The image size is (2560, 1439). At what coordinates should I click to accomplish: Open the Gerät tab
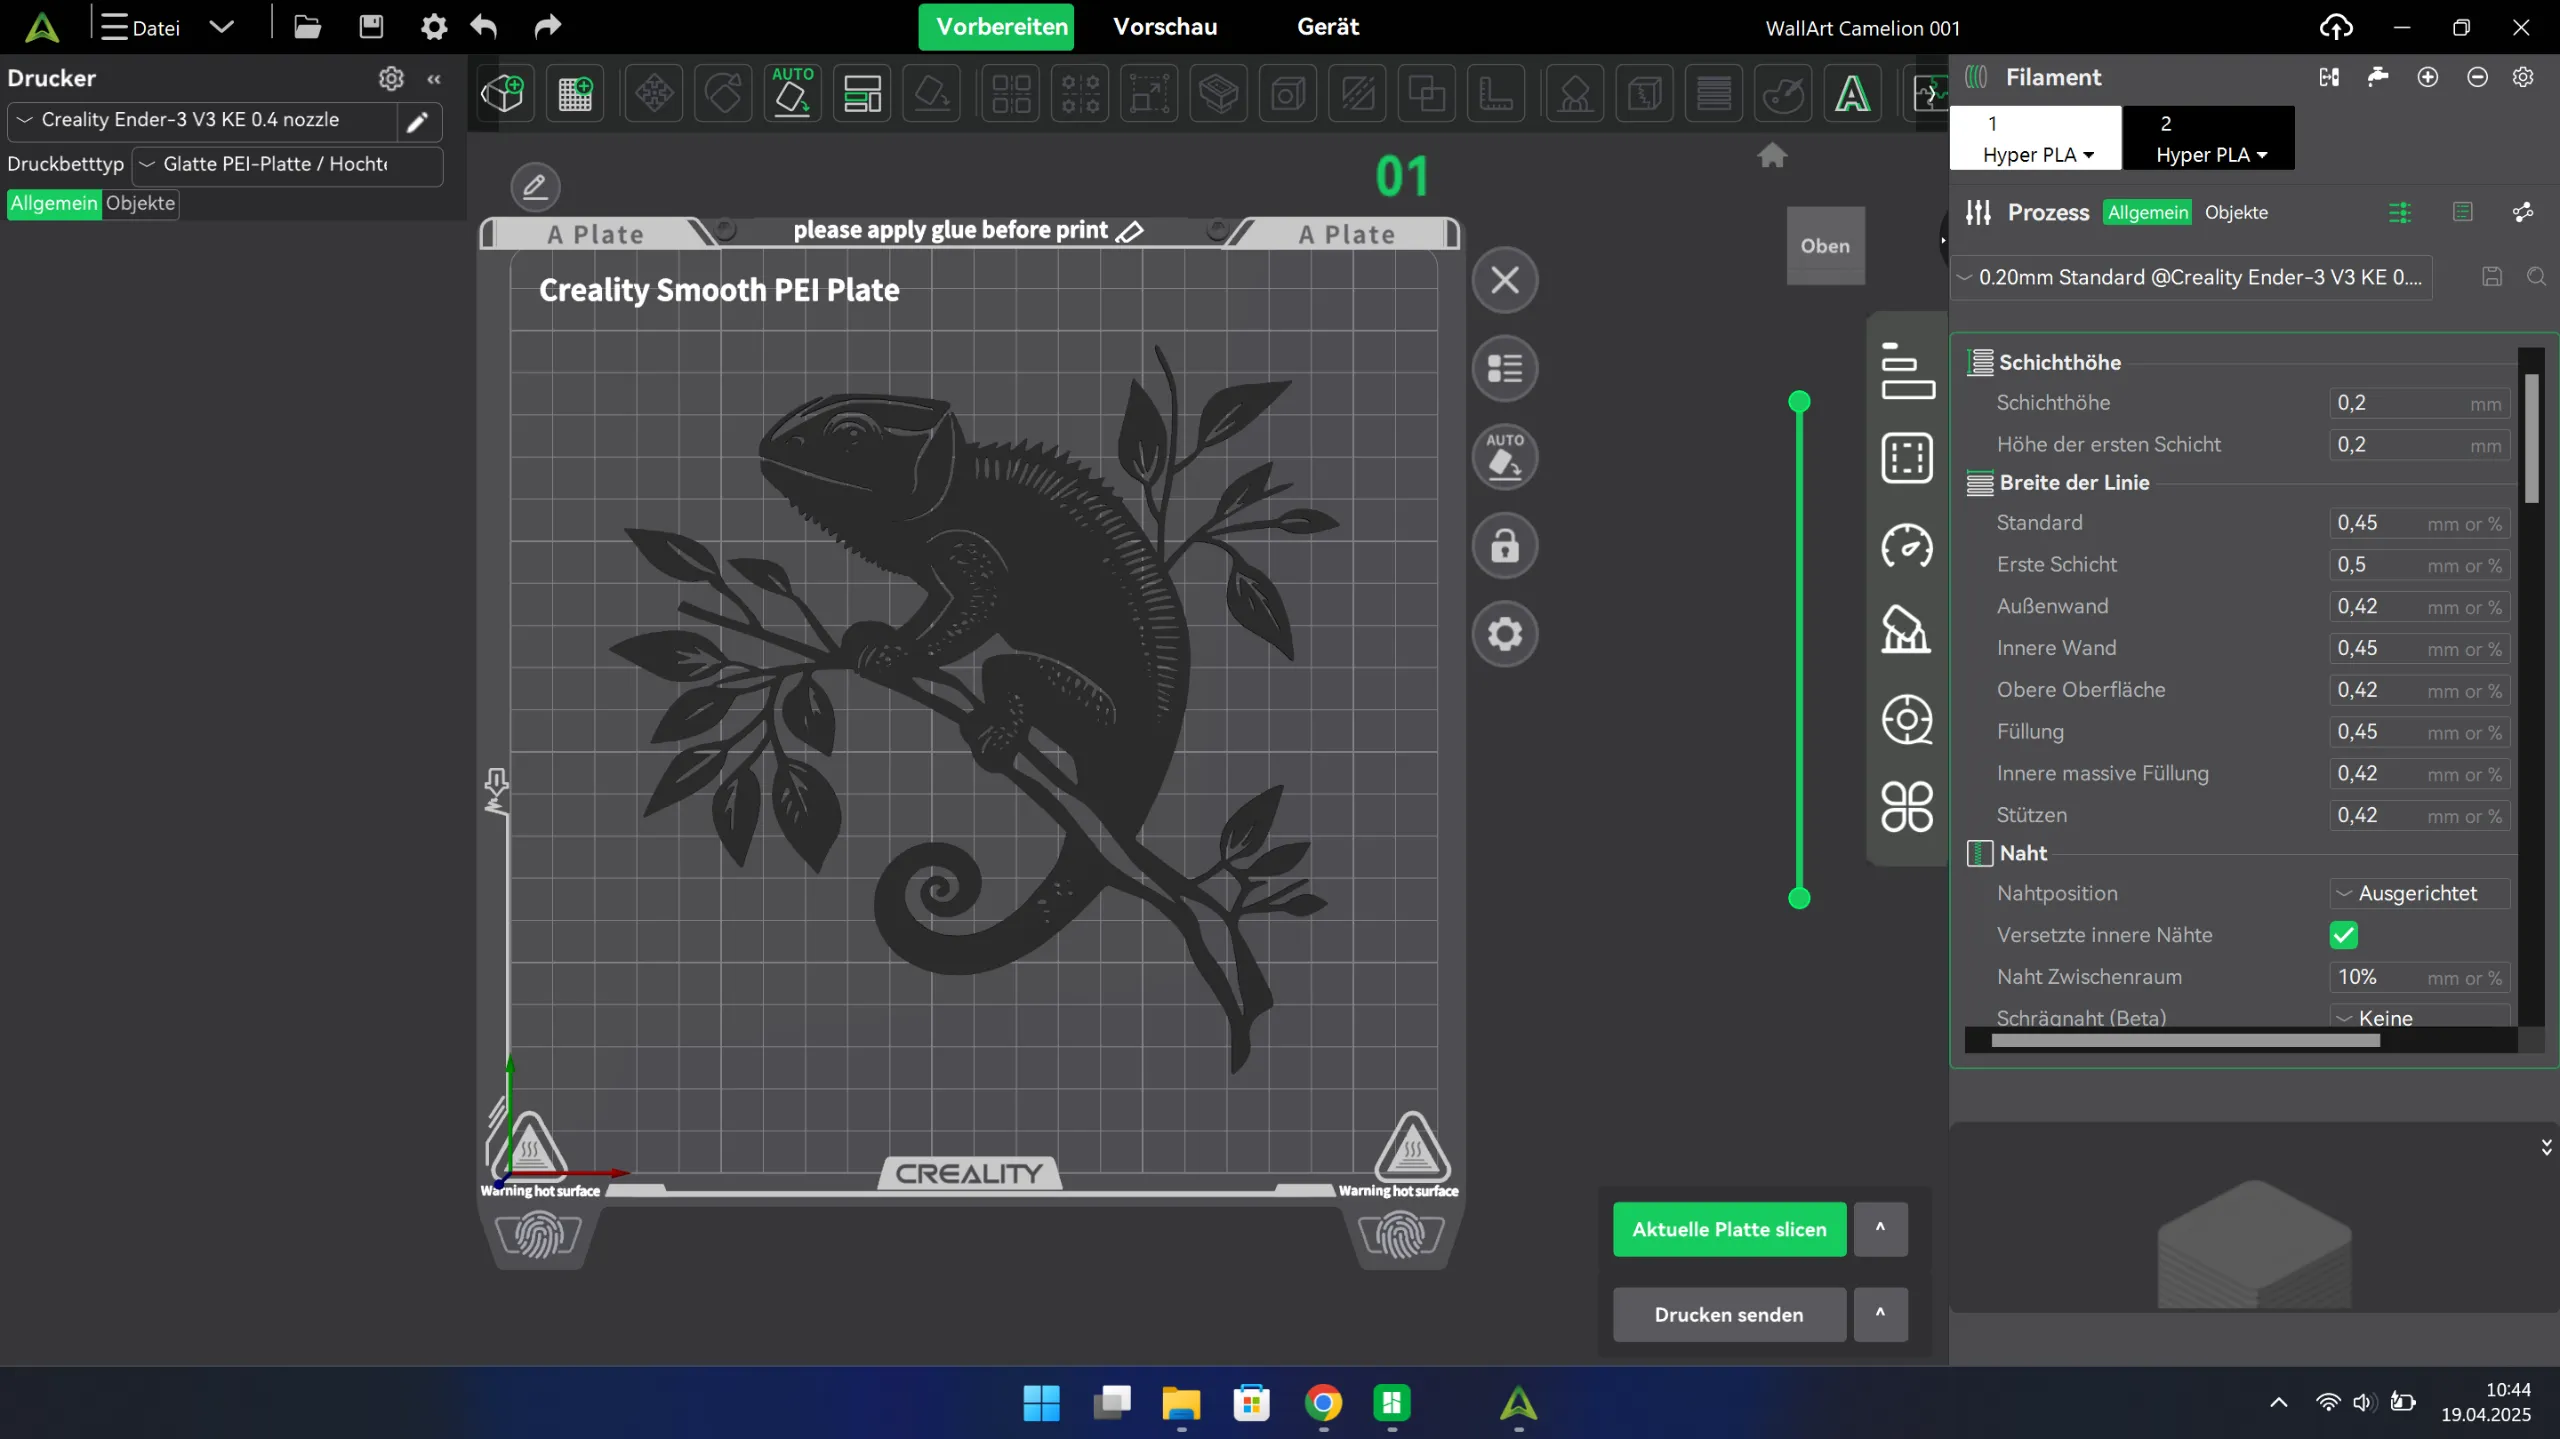pos(1327,27)
